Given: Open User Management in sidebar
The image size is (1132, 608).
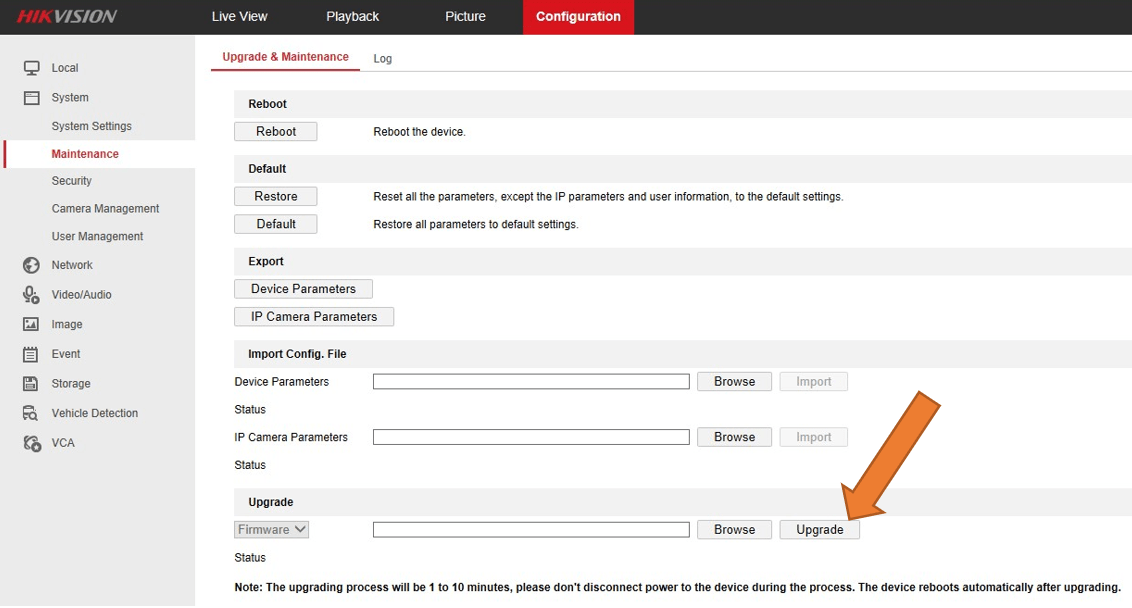Looking at the screenshot, I should 97,237.
